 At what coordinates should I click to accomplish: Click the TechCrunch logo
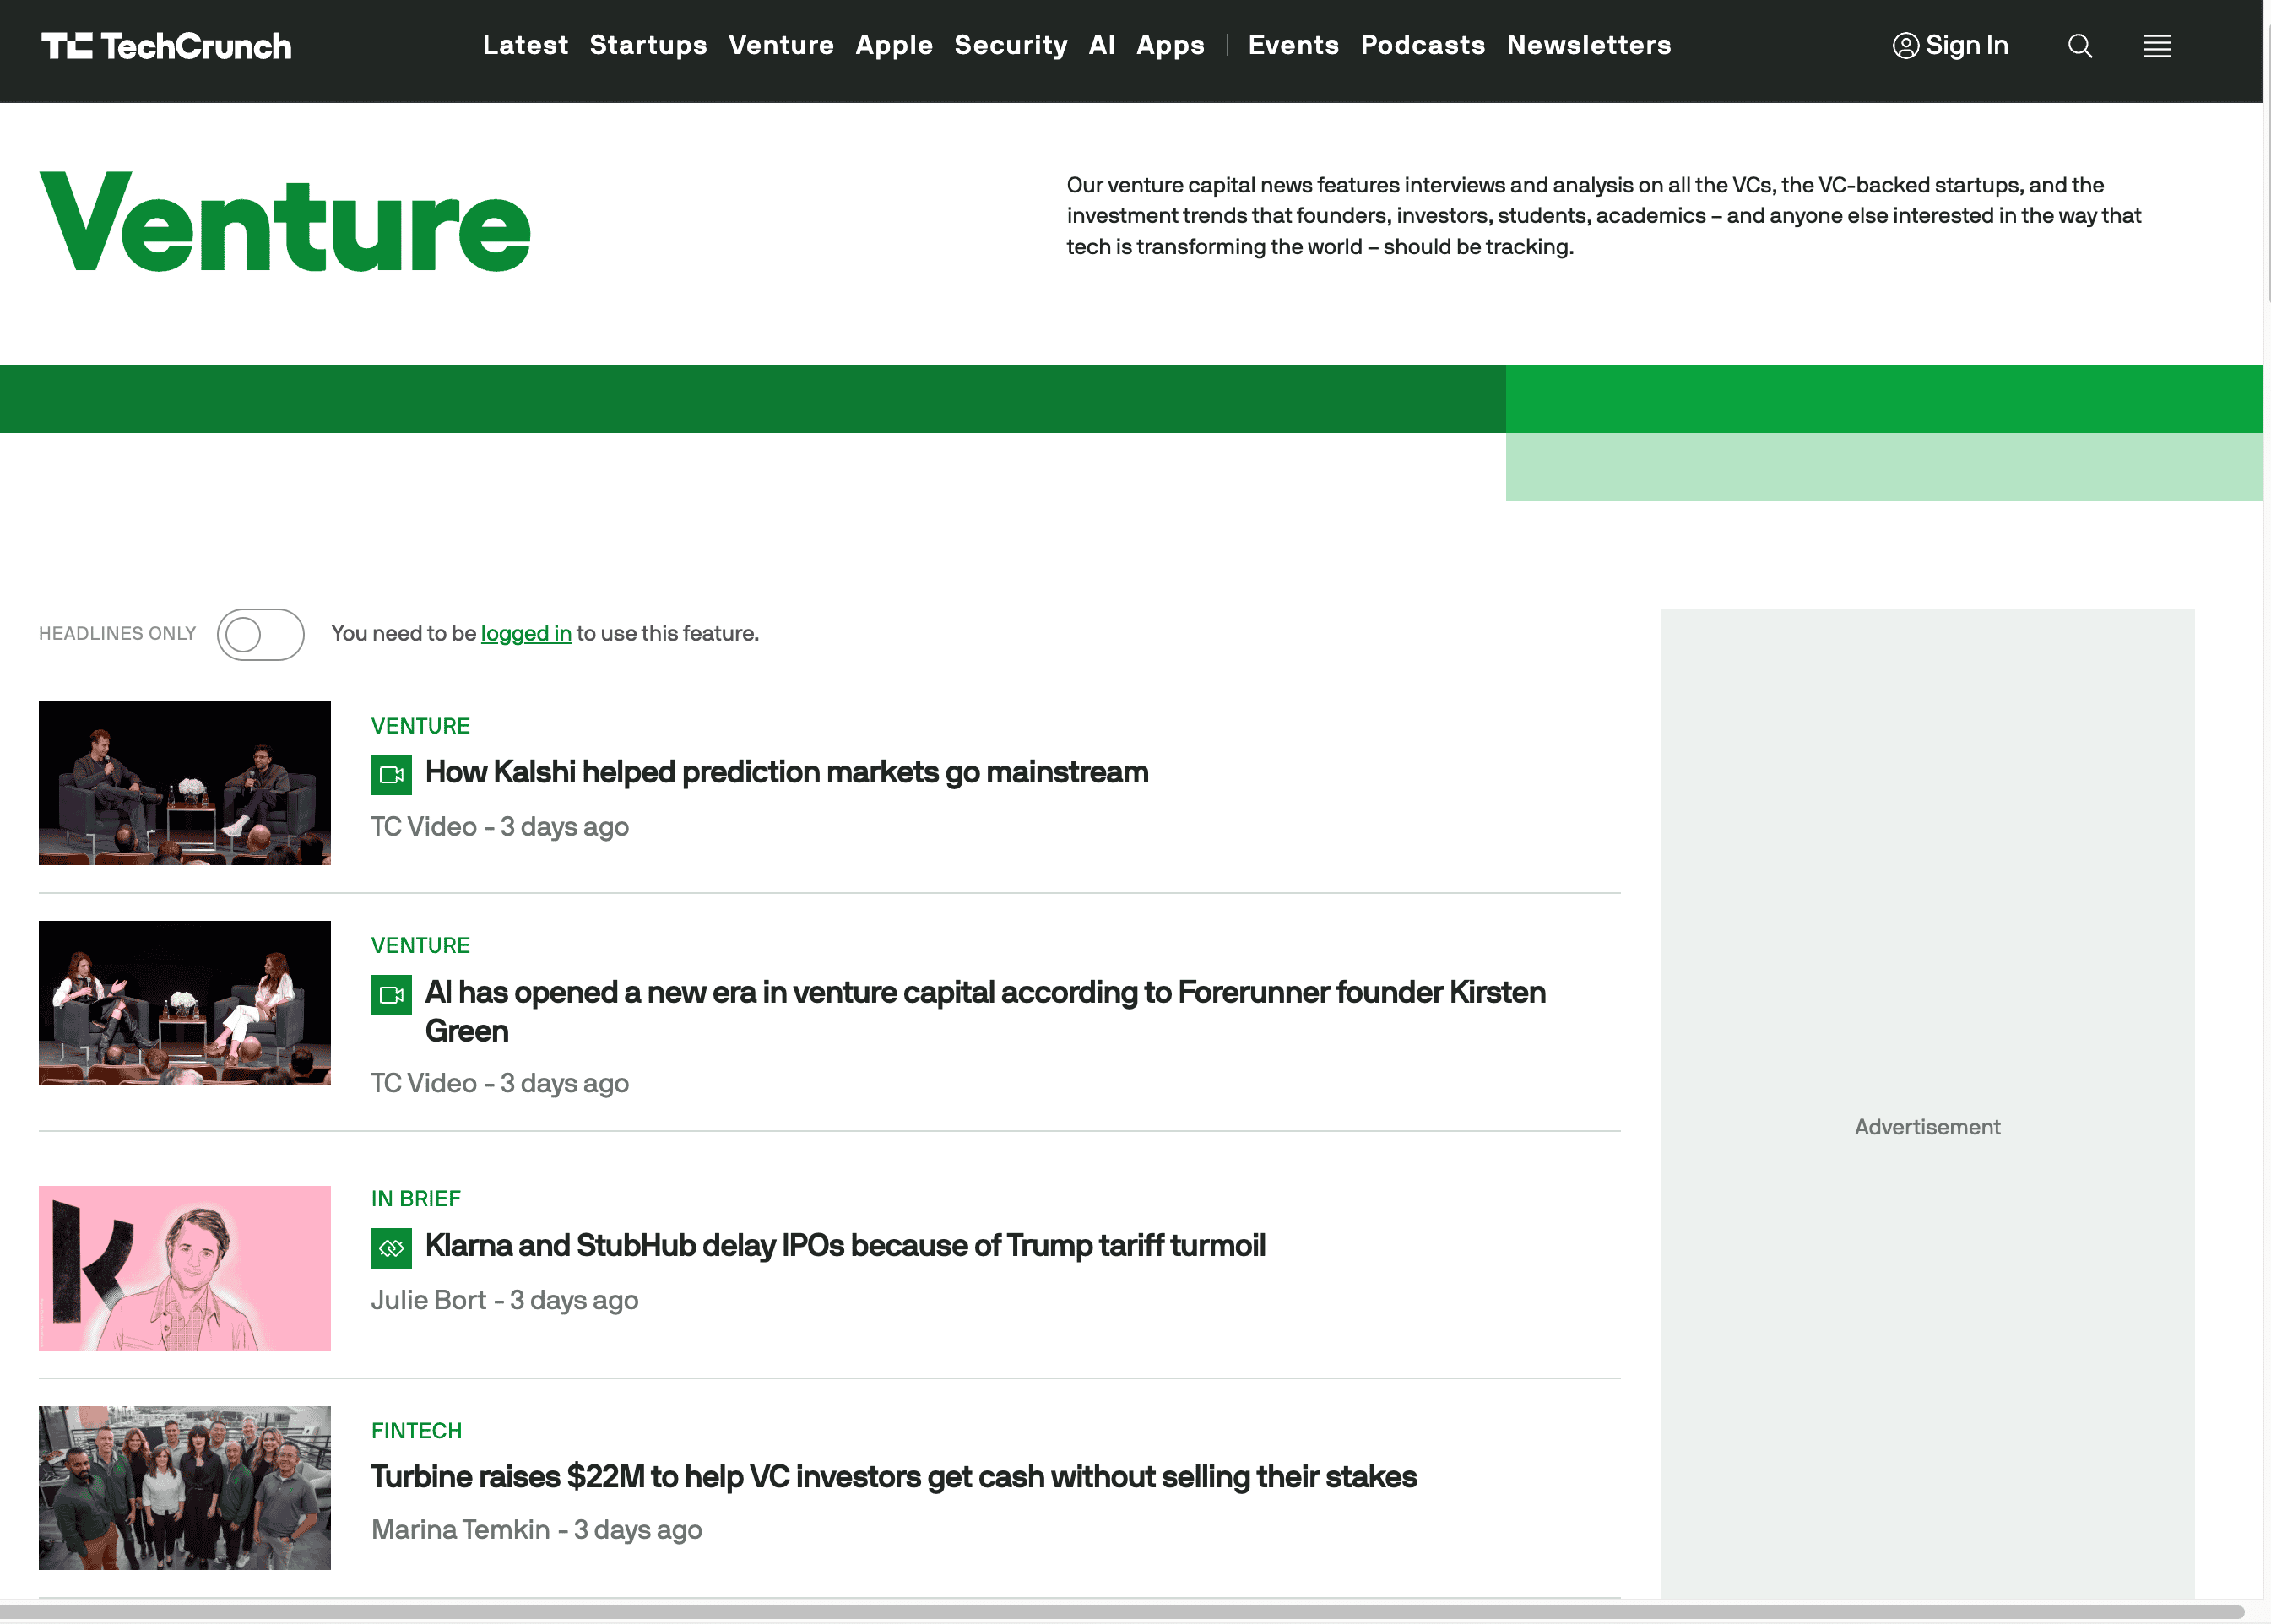(166, 46)
